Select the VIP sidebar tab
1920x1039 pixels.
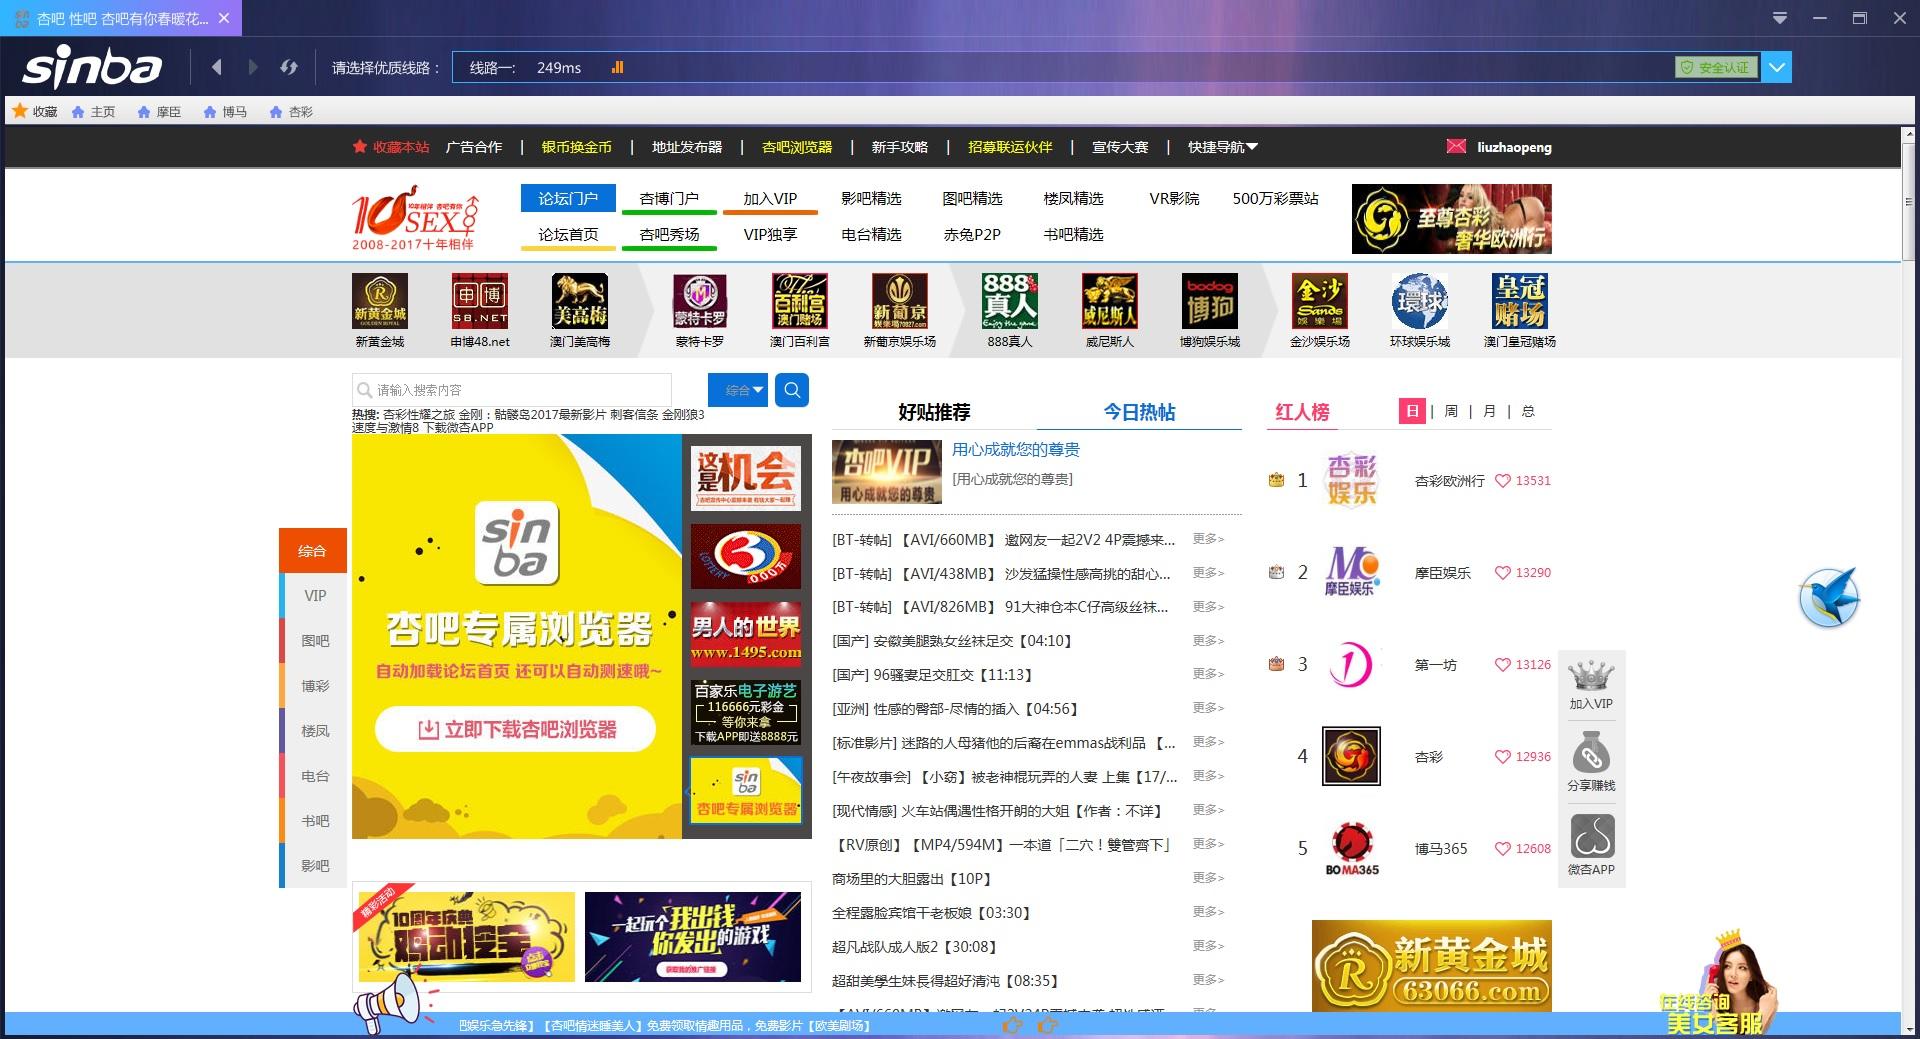pyautogui.click(x=313, y=596)
